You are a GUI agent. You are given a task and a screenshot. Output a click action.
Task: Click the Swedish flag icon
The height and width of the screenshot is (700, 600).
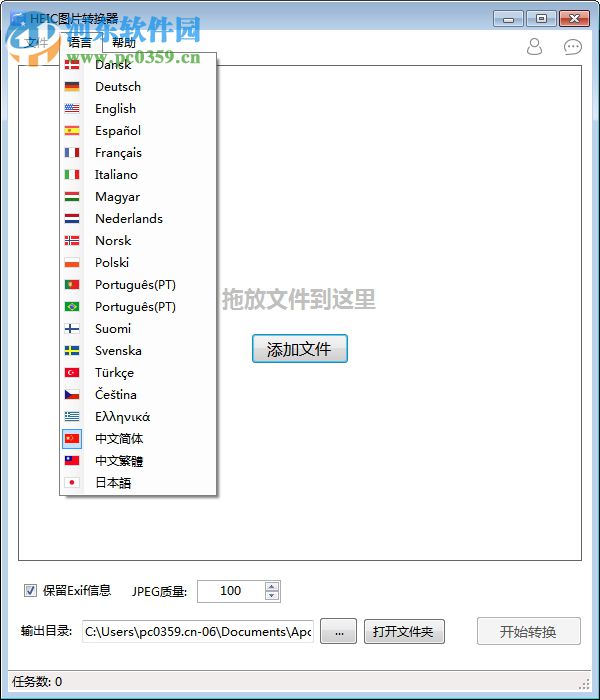(x=72, y=350)
